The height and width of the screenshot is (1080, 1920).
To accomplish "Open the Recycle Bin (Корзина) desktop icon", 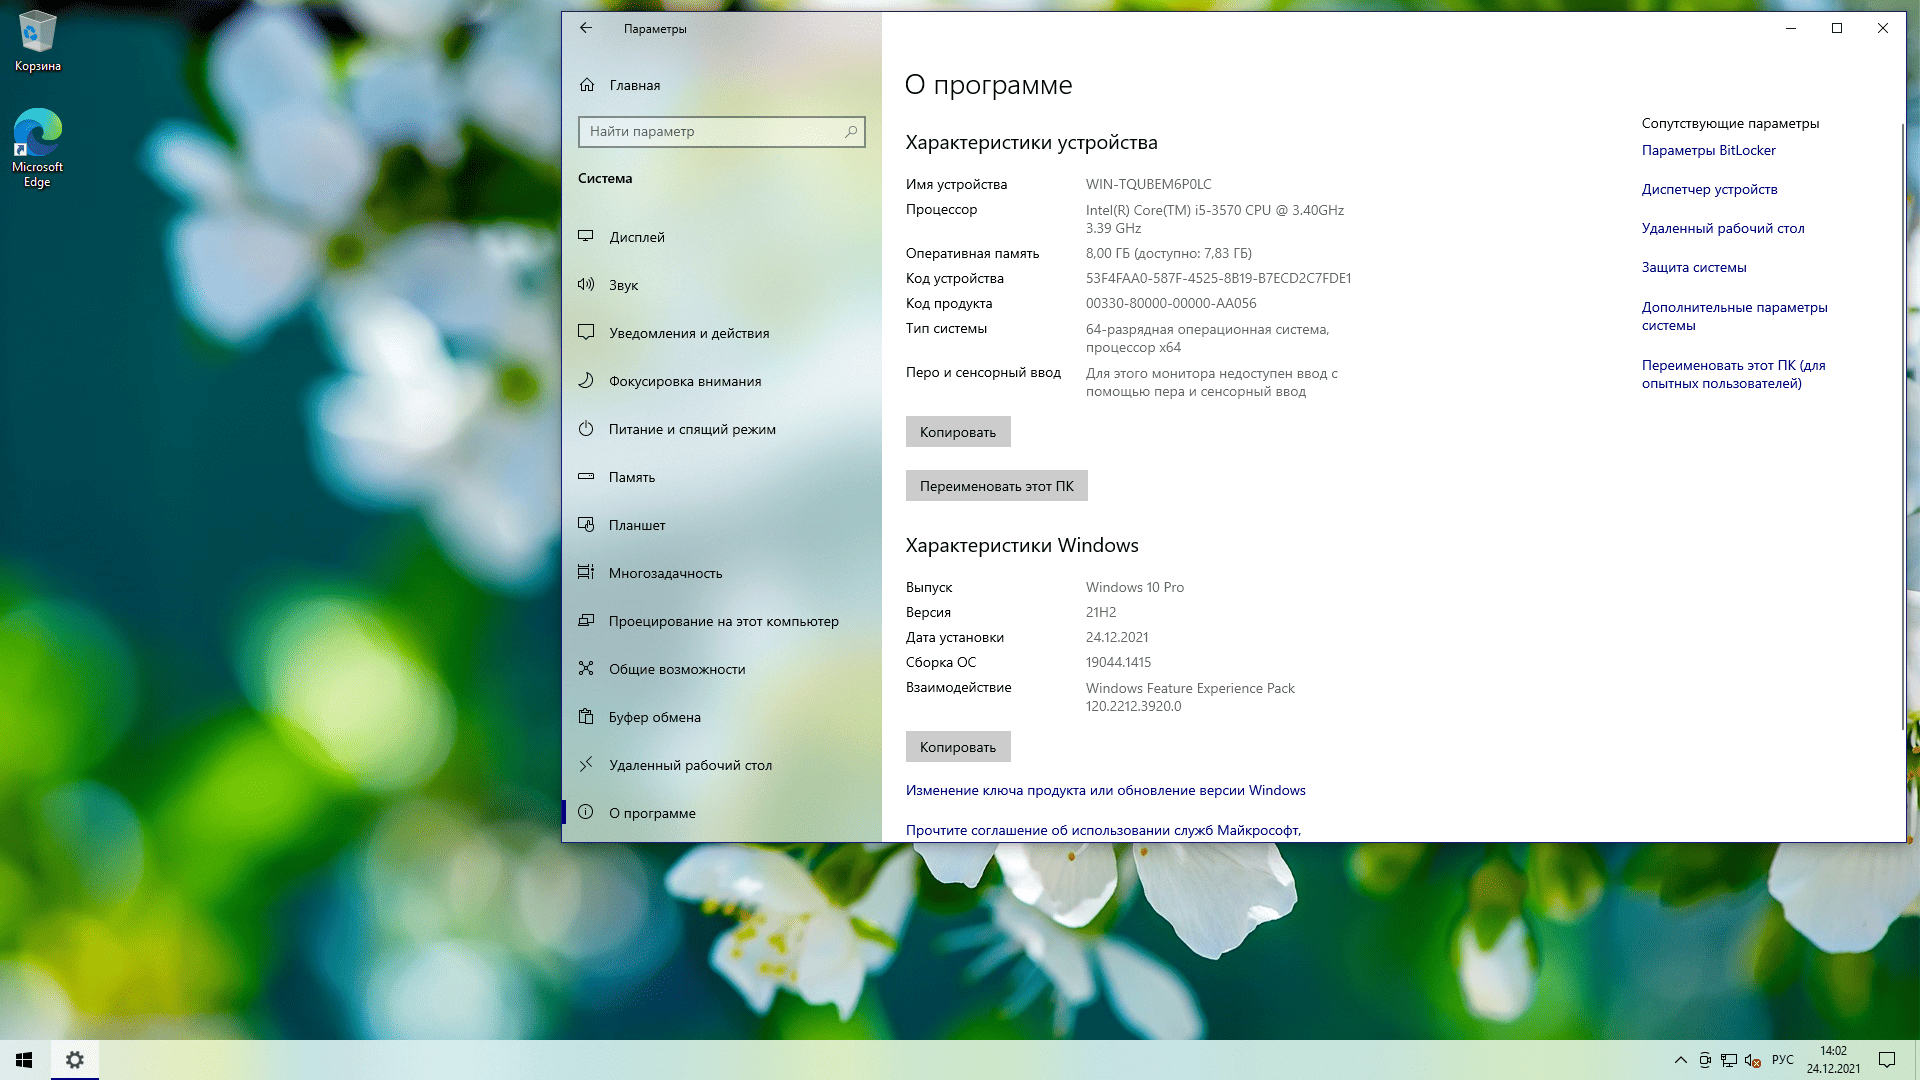I will pos(38,42).
